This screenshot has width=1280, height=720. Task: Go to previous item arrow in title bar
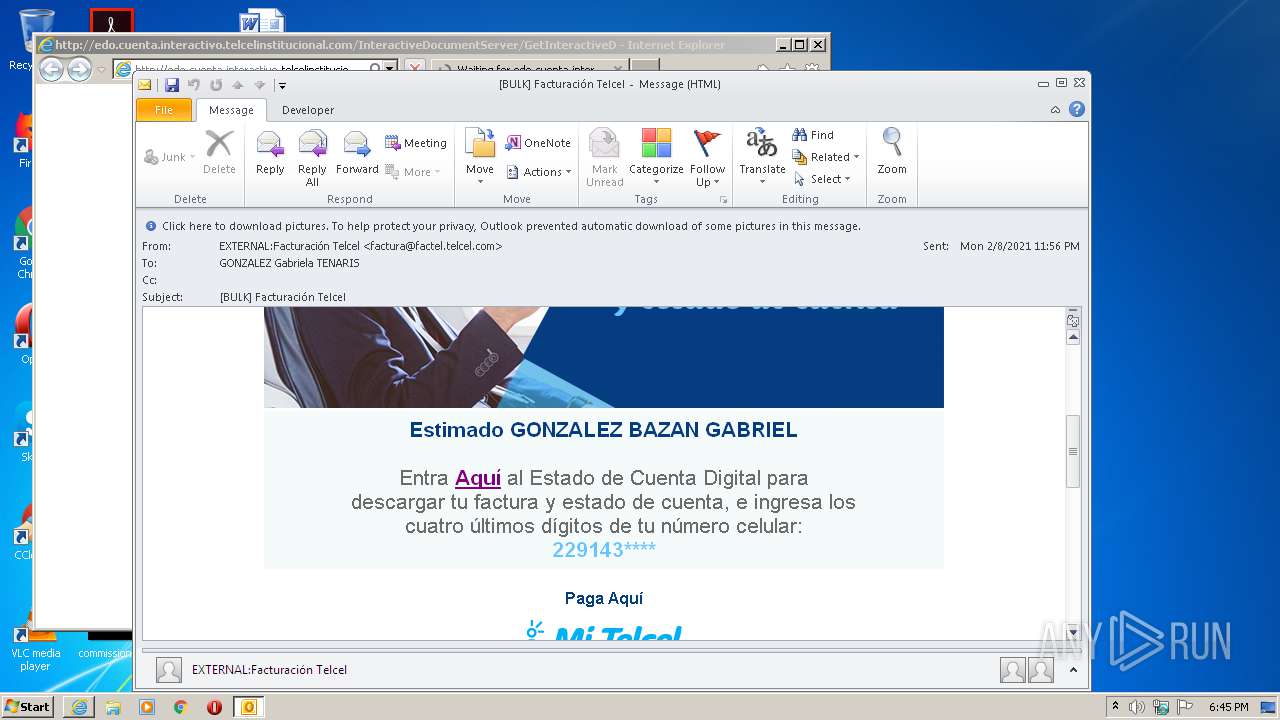[x=238, y=85]
